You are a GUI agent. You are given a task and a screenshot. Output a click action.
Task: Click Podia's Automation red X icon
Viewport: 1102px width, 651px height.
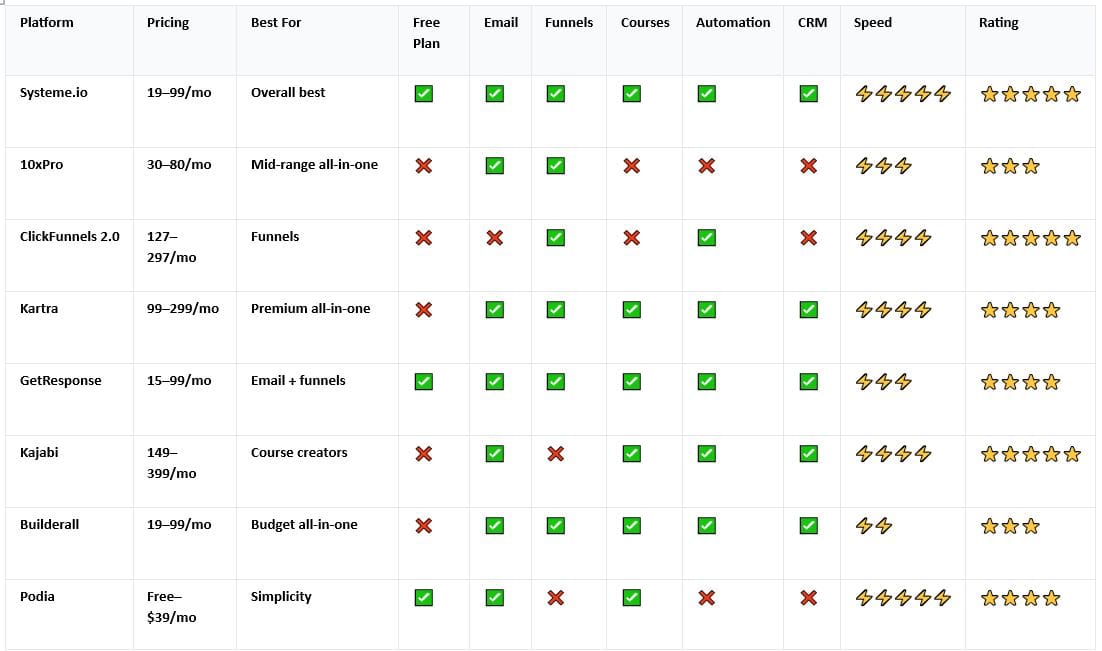click(x=706, y=598)
